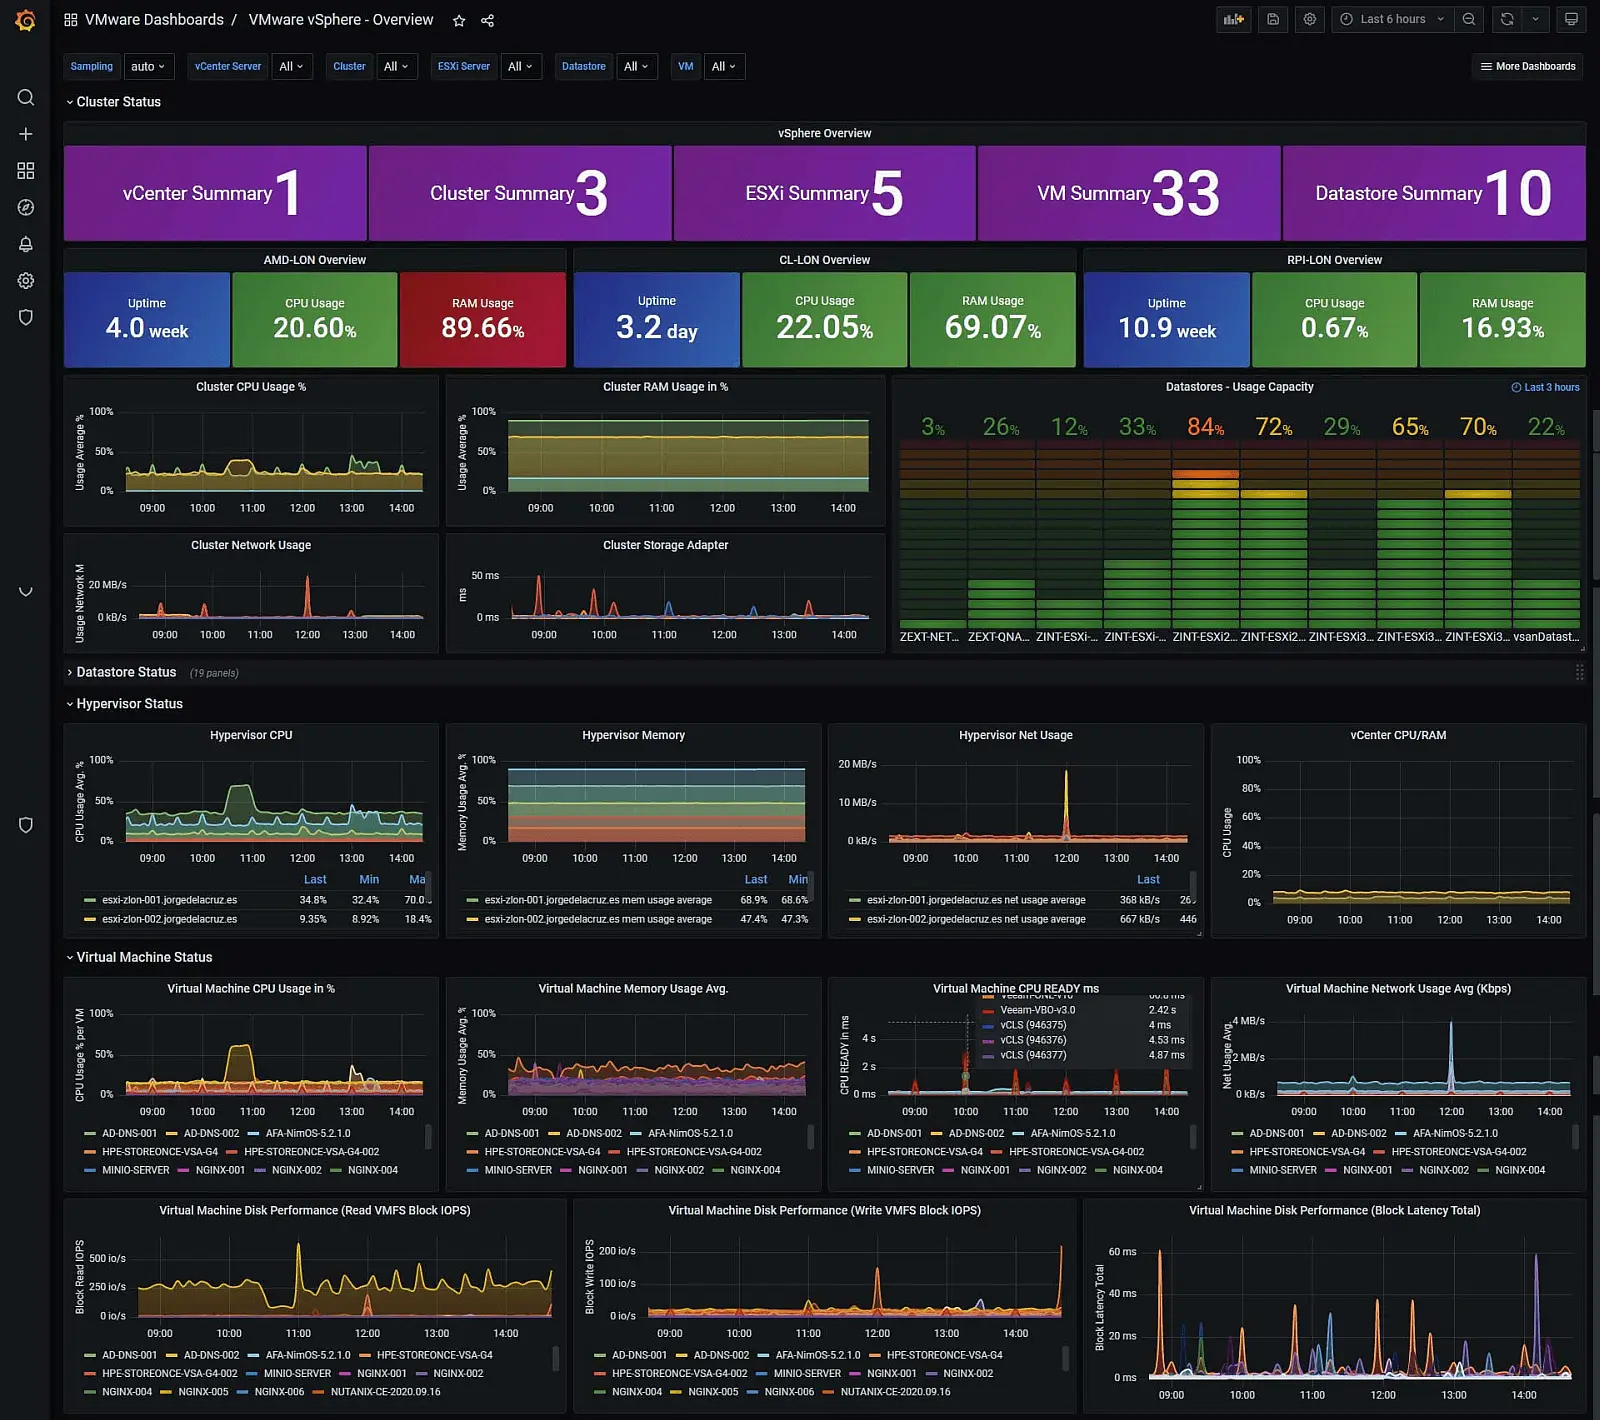Viewport: 1600px width, 1420px height.
Task: Click scrollbar in VM CPU Usage legend
Action: pos(429,1136)
